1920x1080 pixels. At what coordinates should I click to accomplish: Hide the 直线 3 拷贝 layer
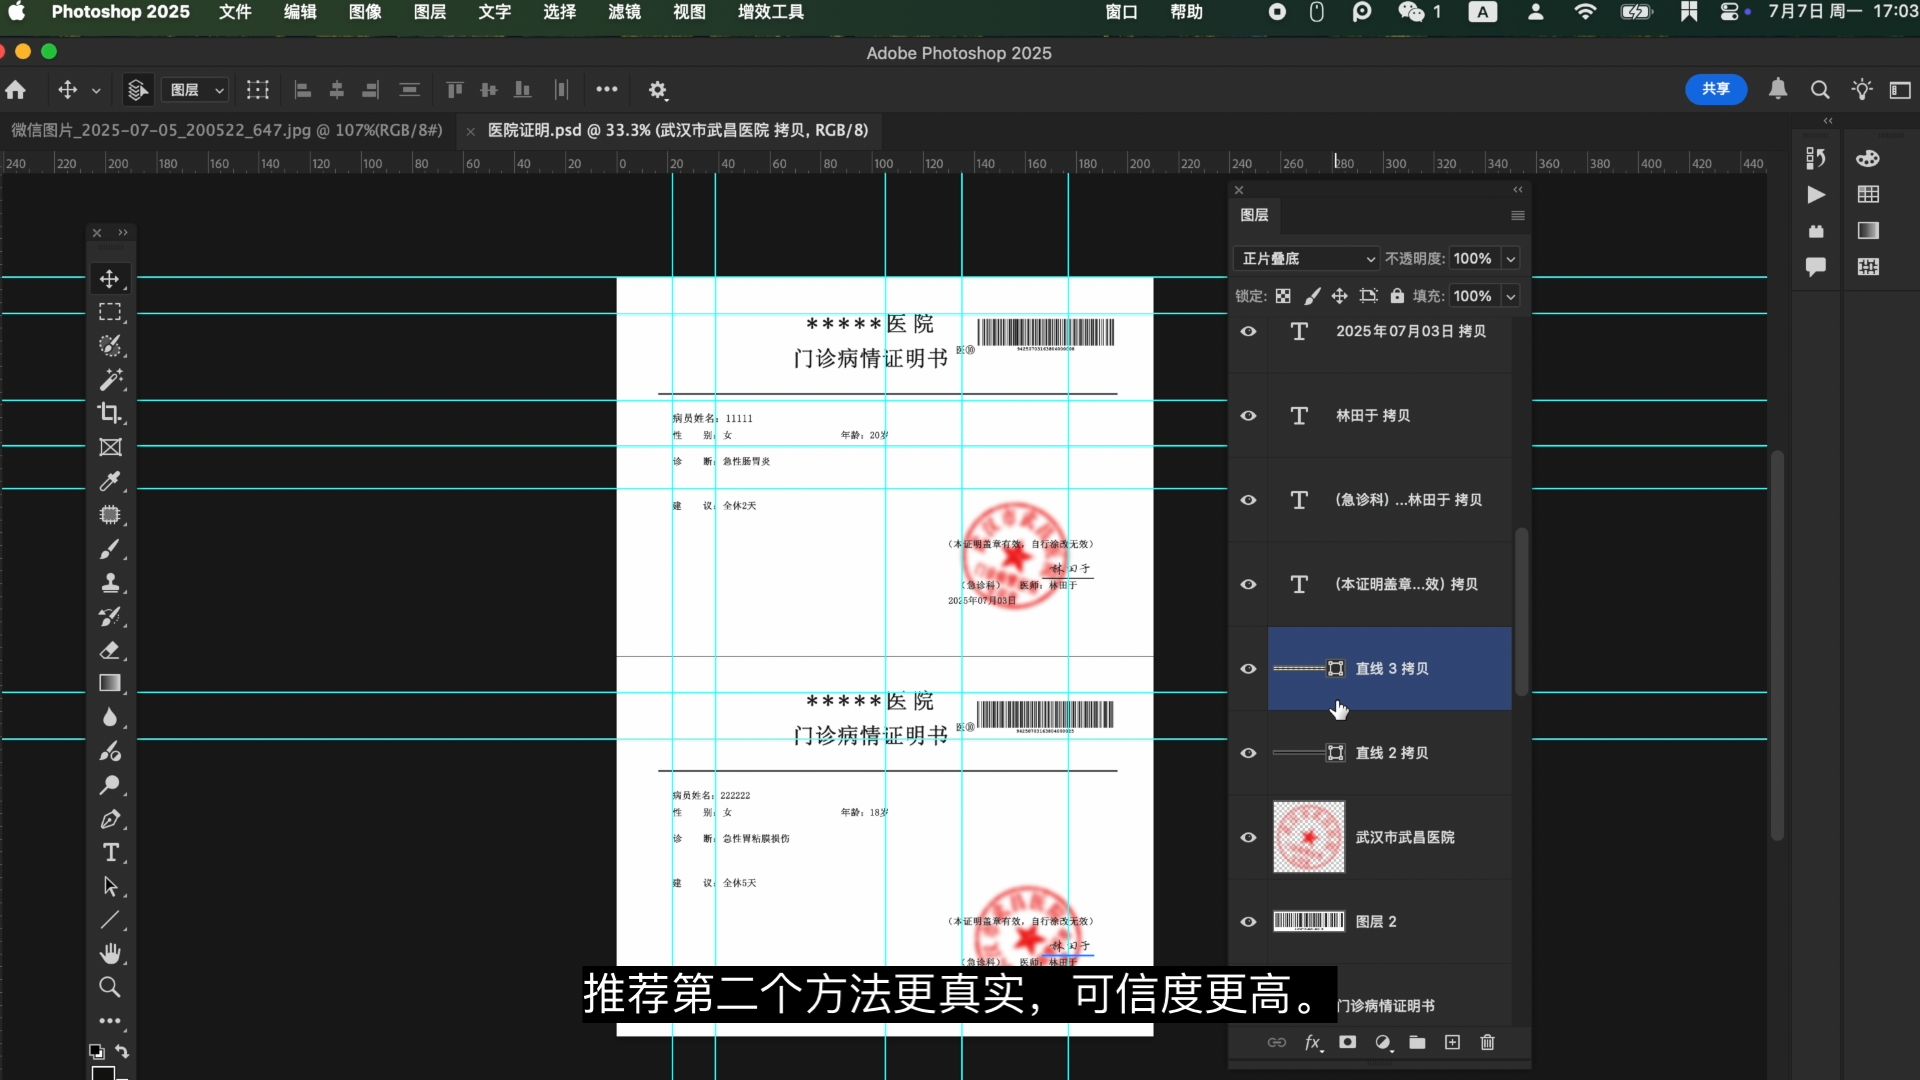[x=1248, y=669]
